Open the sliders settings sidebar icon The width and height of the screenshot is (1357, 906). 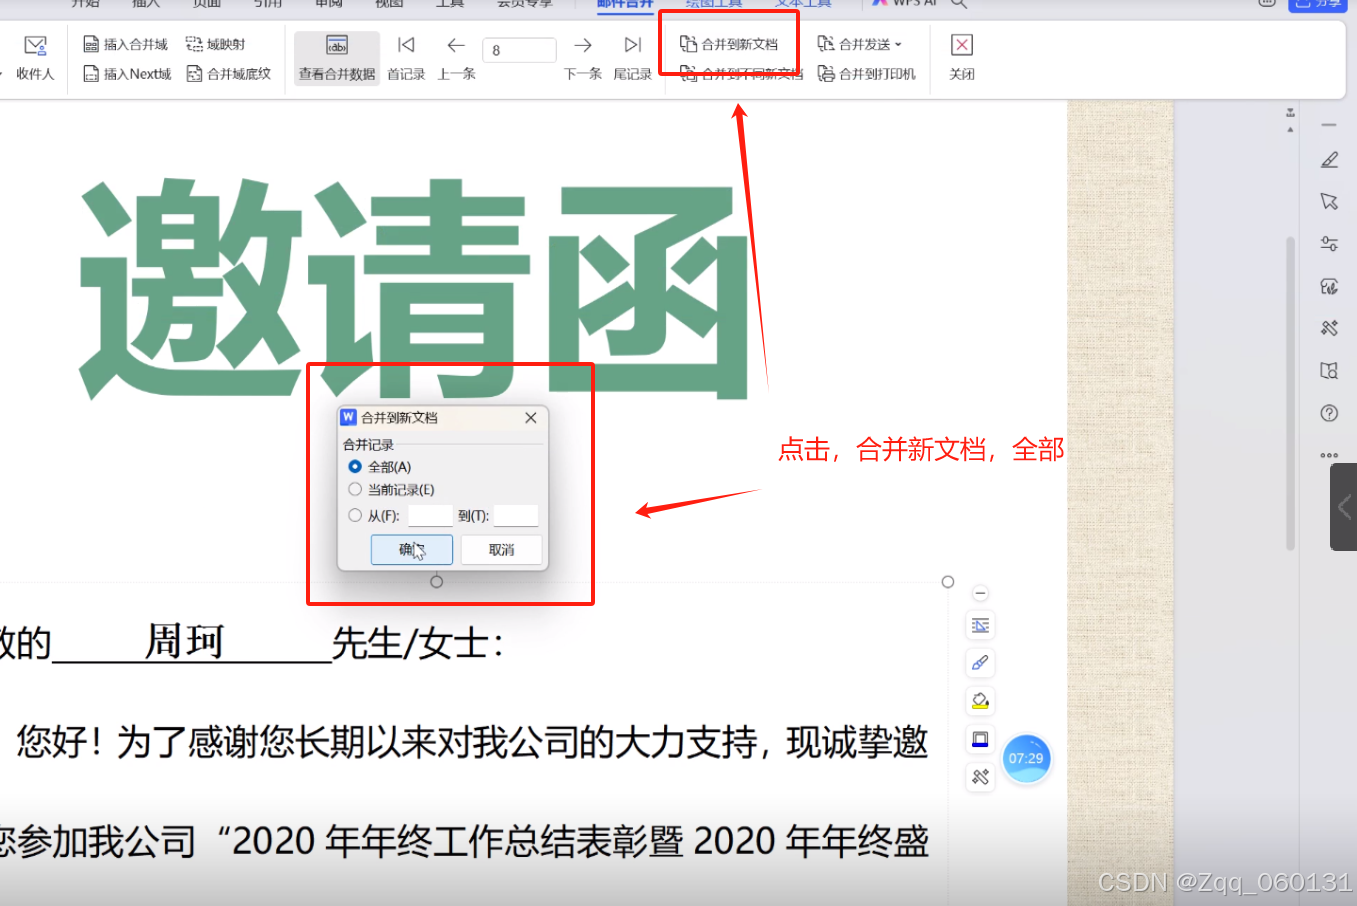click(x=1329, y=244)
